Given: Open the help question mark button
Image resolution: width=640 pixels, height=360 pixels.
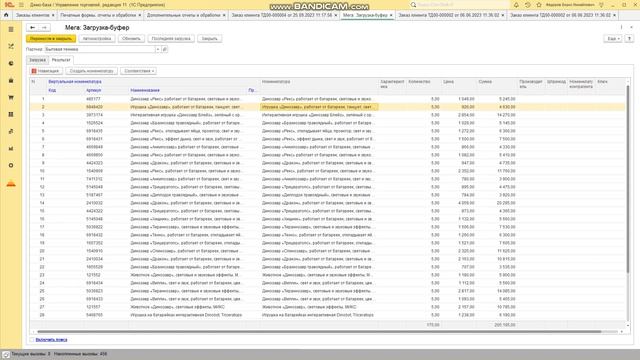Looking at the screenshot, I should point(629,38).
